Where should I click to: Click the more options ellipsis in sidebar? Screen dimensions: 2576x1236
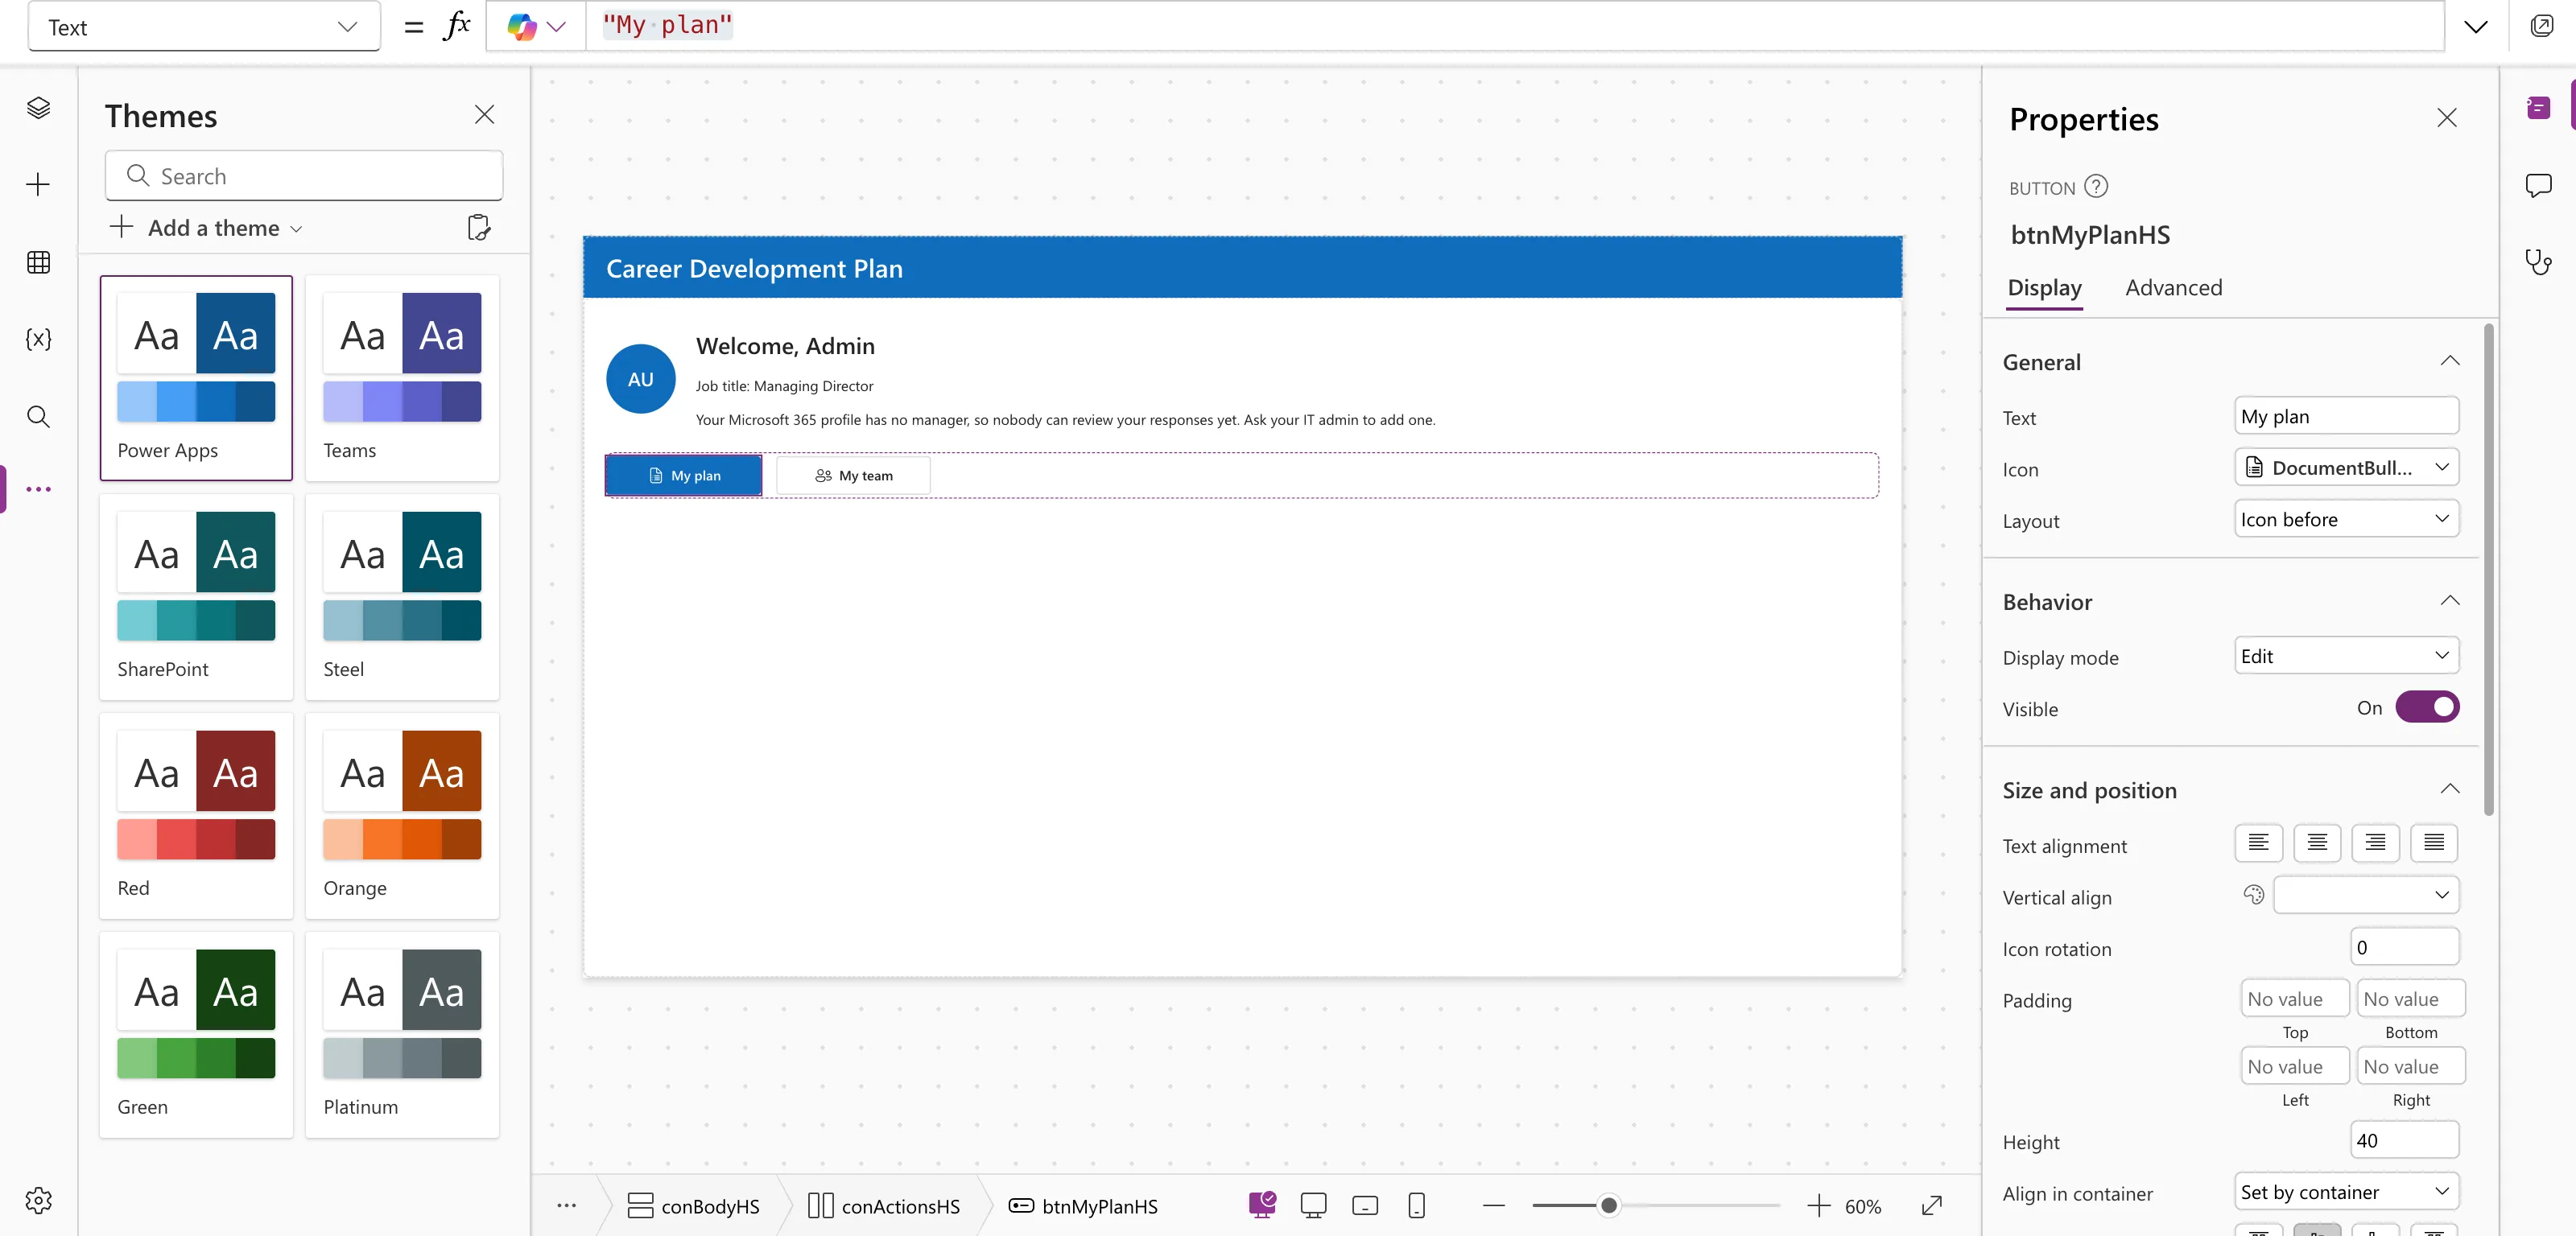pyautogui.click(x=38, y=489)
